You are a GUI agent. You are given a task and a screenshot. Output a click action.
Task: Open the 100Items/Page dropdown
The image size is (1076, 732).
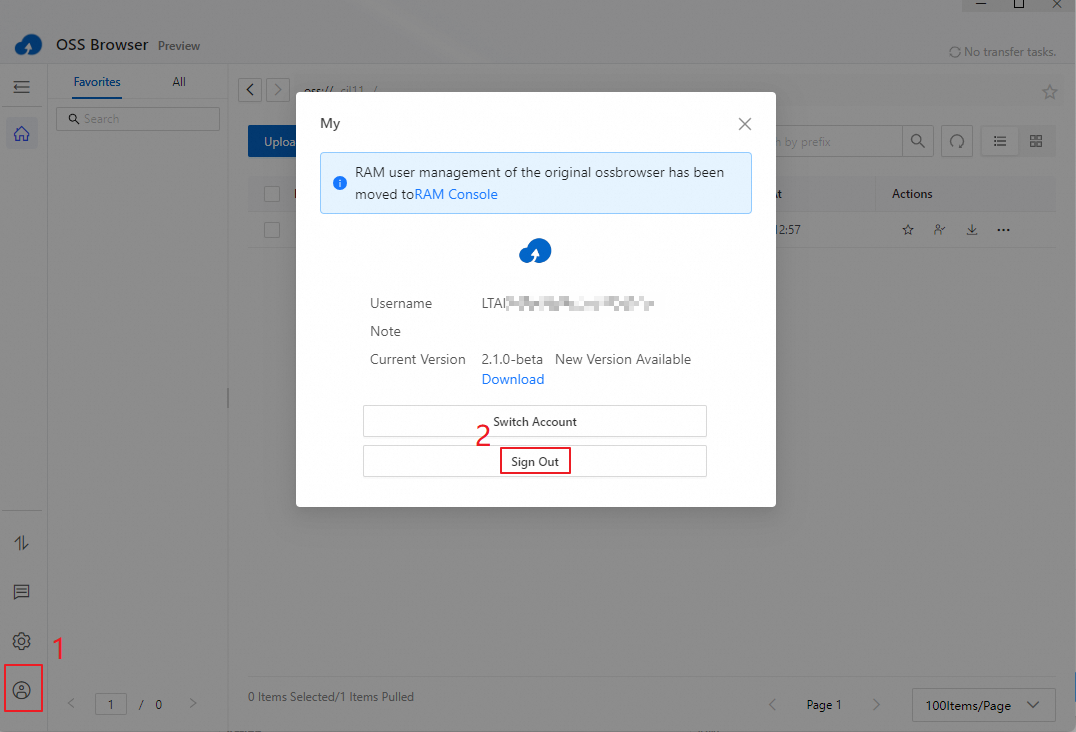click(x=983, y=705)
